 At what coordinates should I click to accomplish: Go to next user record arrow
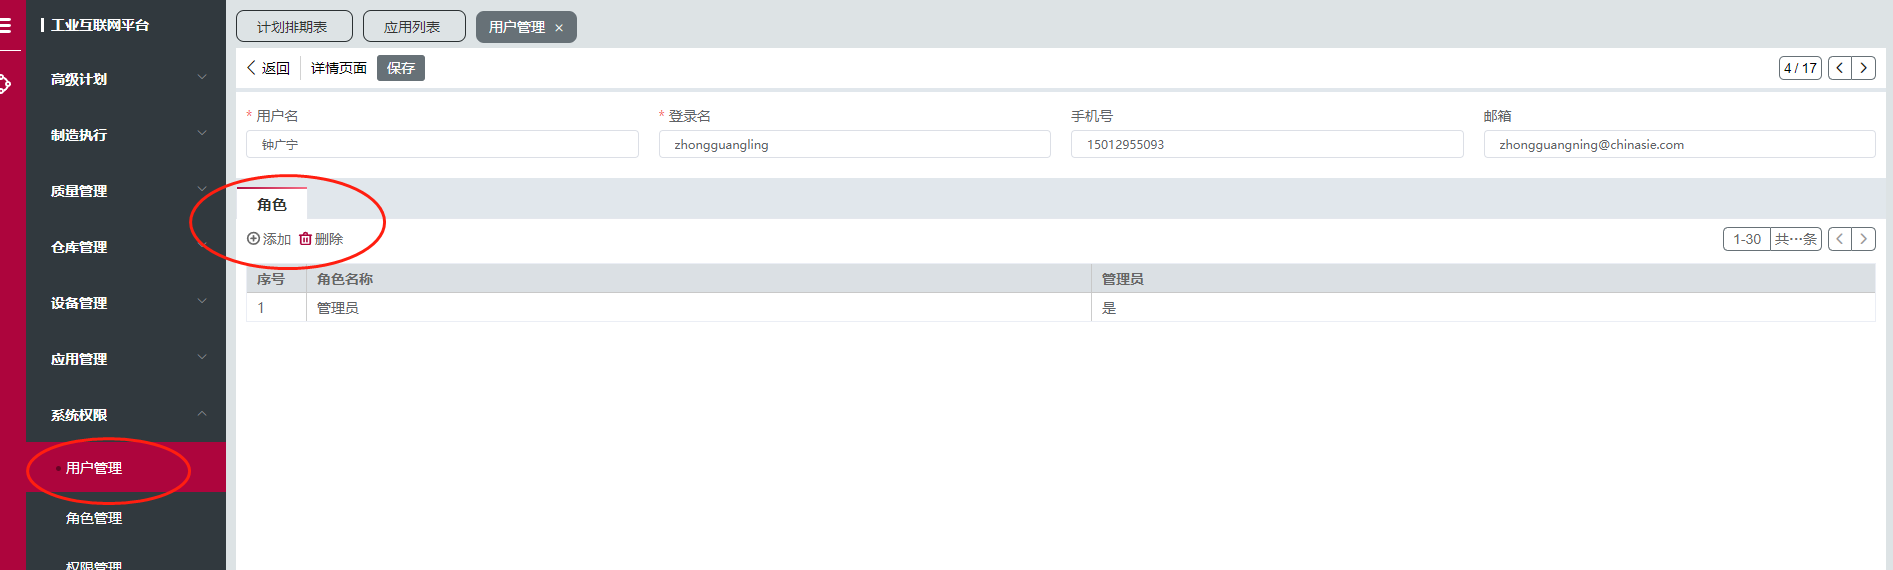click(1863, 68)
